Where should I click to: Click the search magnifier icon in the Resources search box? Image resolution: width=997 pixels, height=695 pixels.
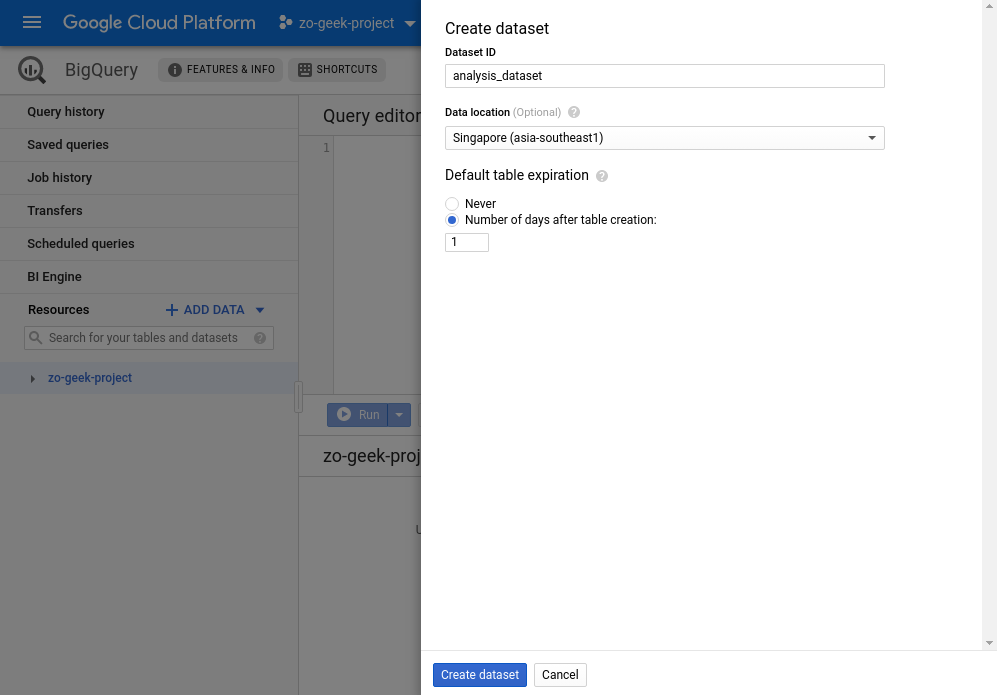point(36,338)
